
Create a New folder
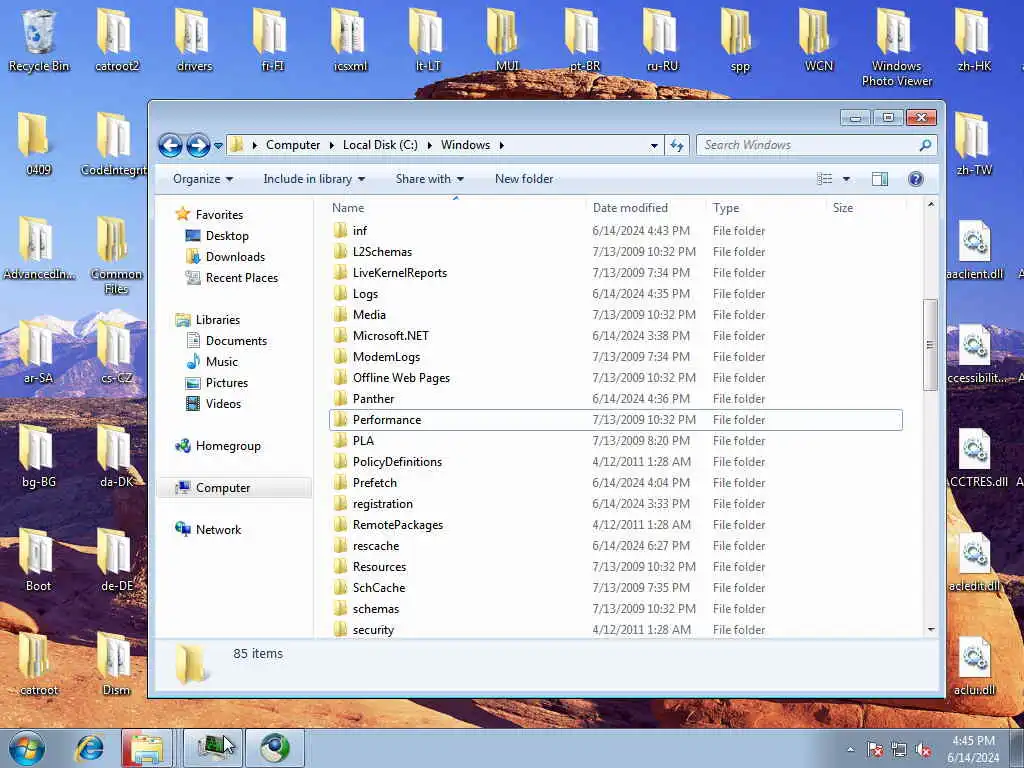coord(524,179)
